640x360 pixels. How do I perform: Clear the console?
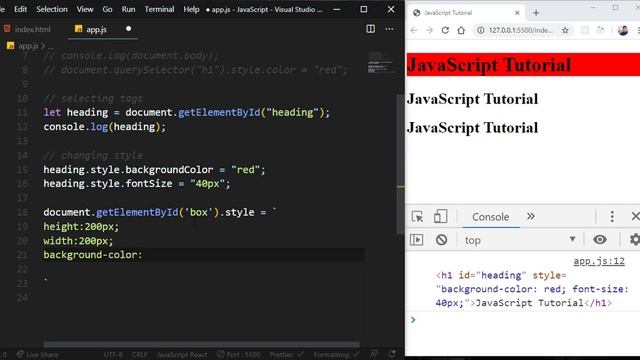441,240
